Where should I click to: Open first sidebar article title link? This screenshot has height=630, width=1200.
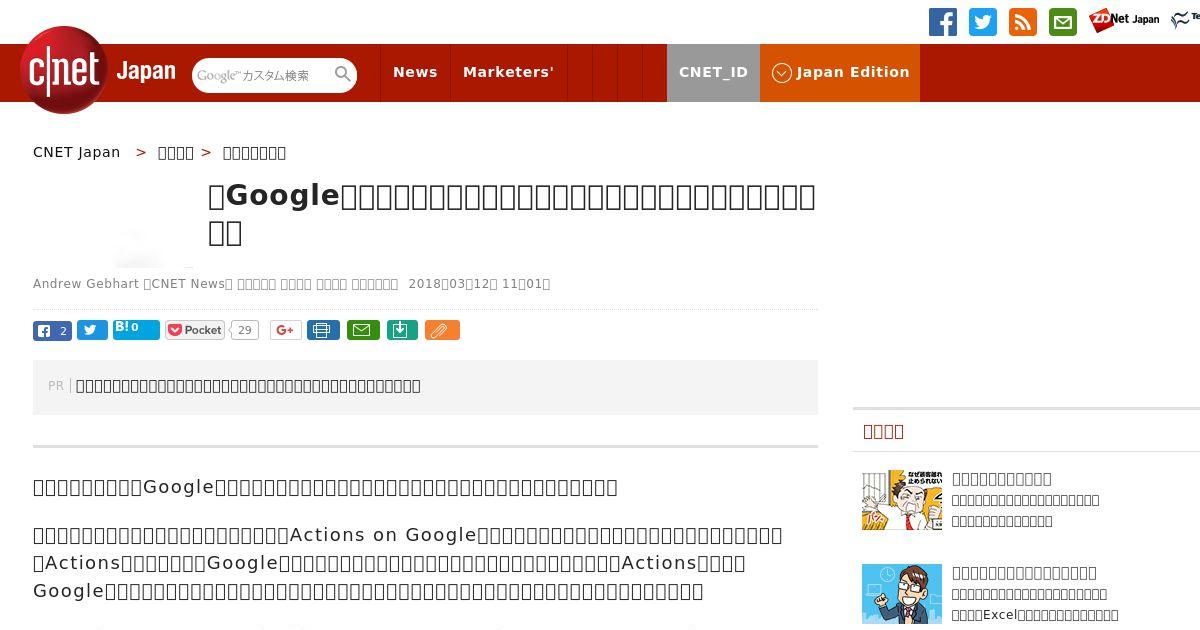tap(1002, 479)
